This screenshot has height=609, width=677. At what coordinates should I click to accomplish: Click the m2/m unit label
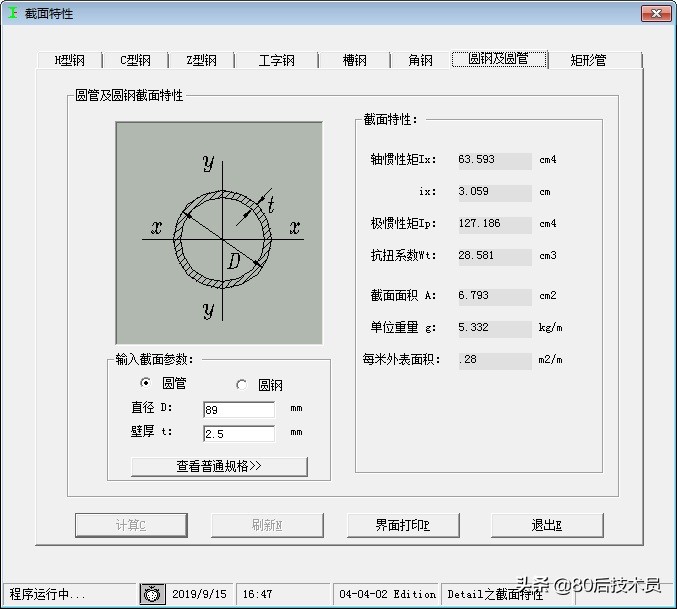tap(550, 360)
